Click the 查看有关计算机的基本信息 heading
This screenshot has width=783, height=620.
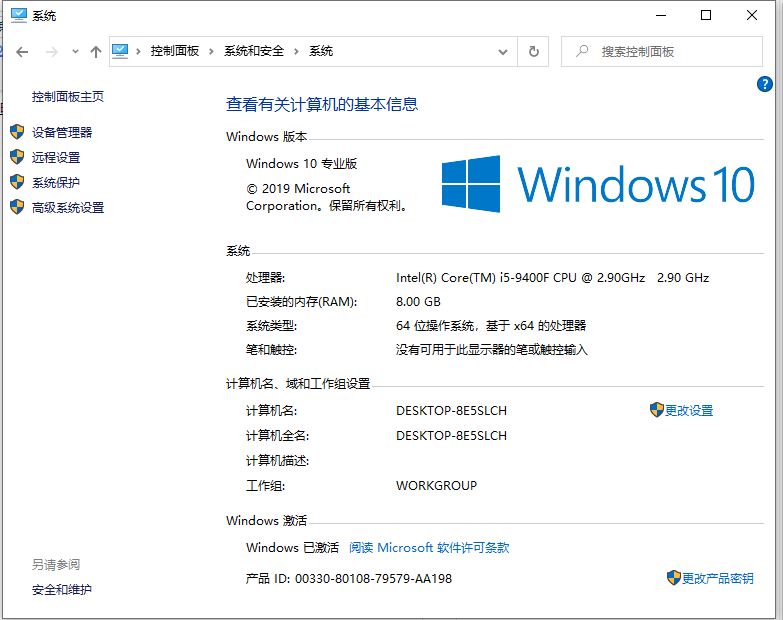(x=322, y=104)
